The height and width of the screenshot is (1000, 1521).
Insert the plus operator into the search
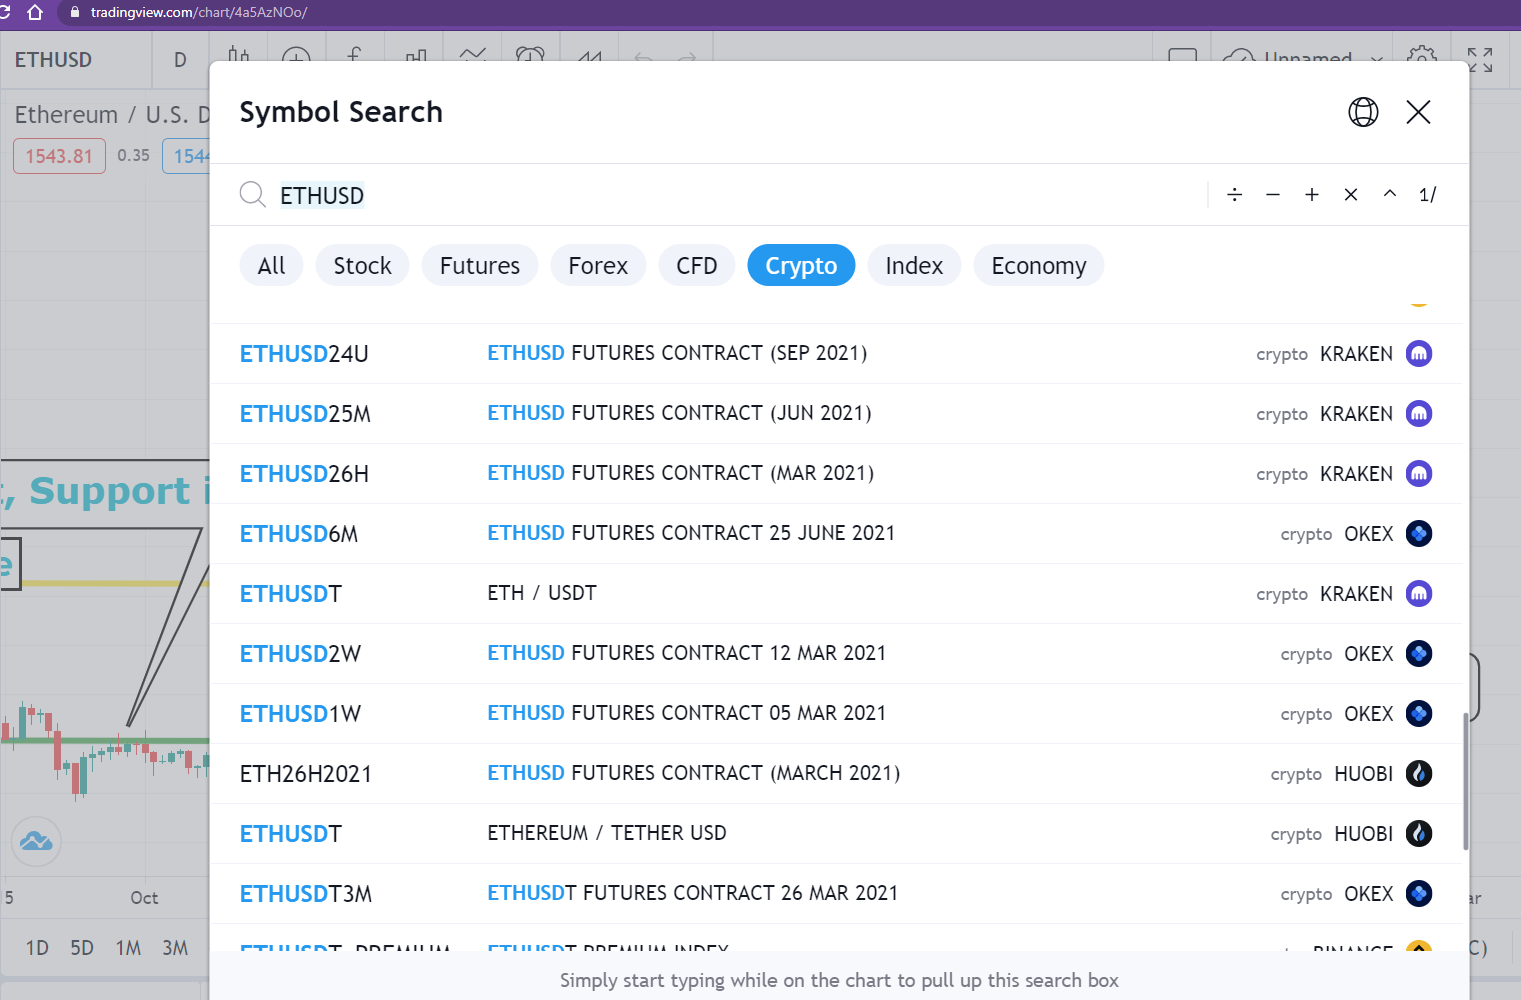tap(1312, 194)
